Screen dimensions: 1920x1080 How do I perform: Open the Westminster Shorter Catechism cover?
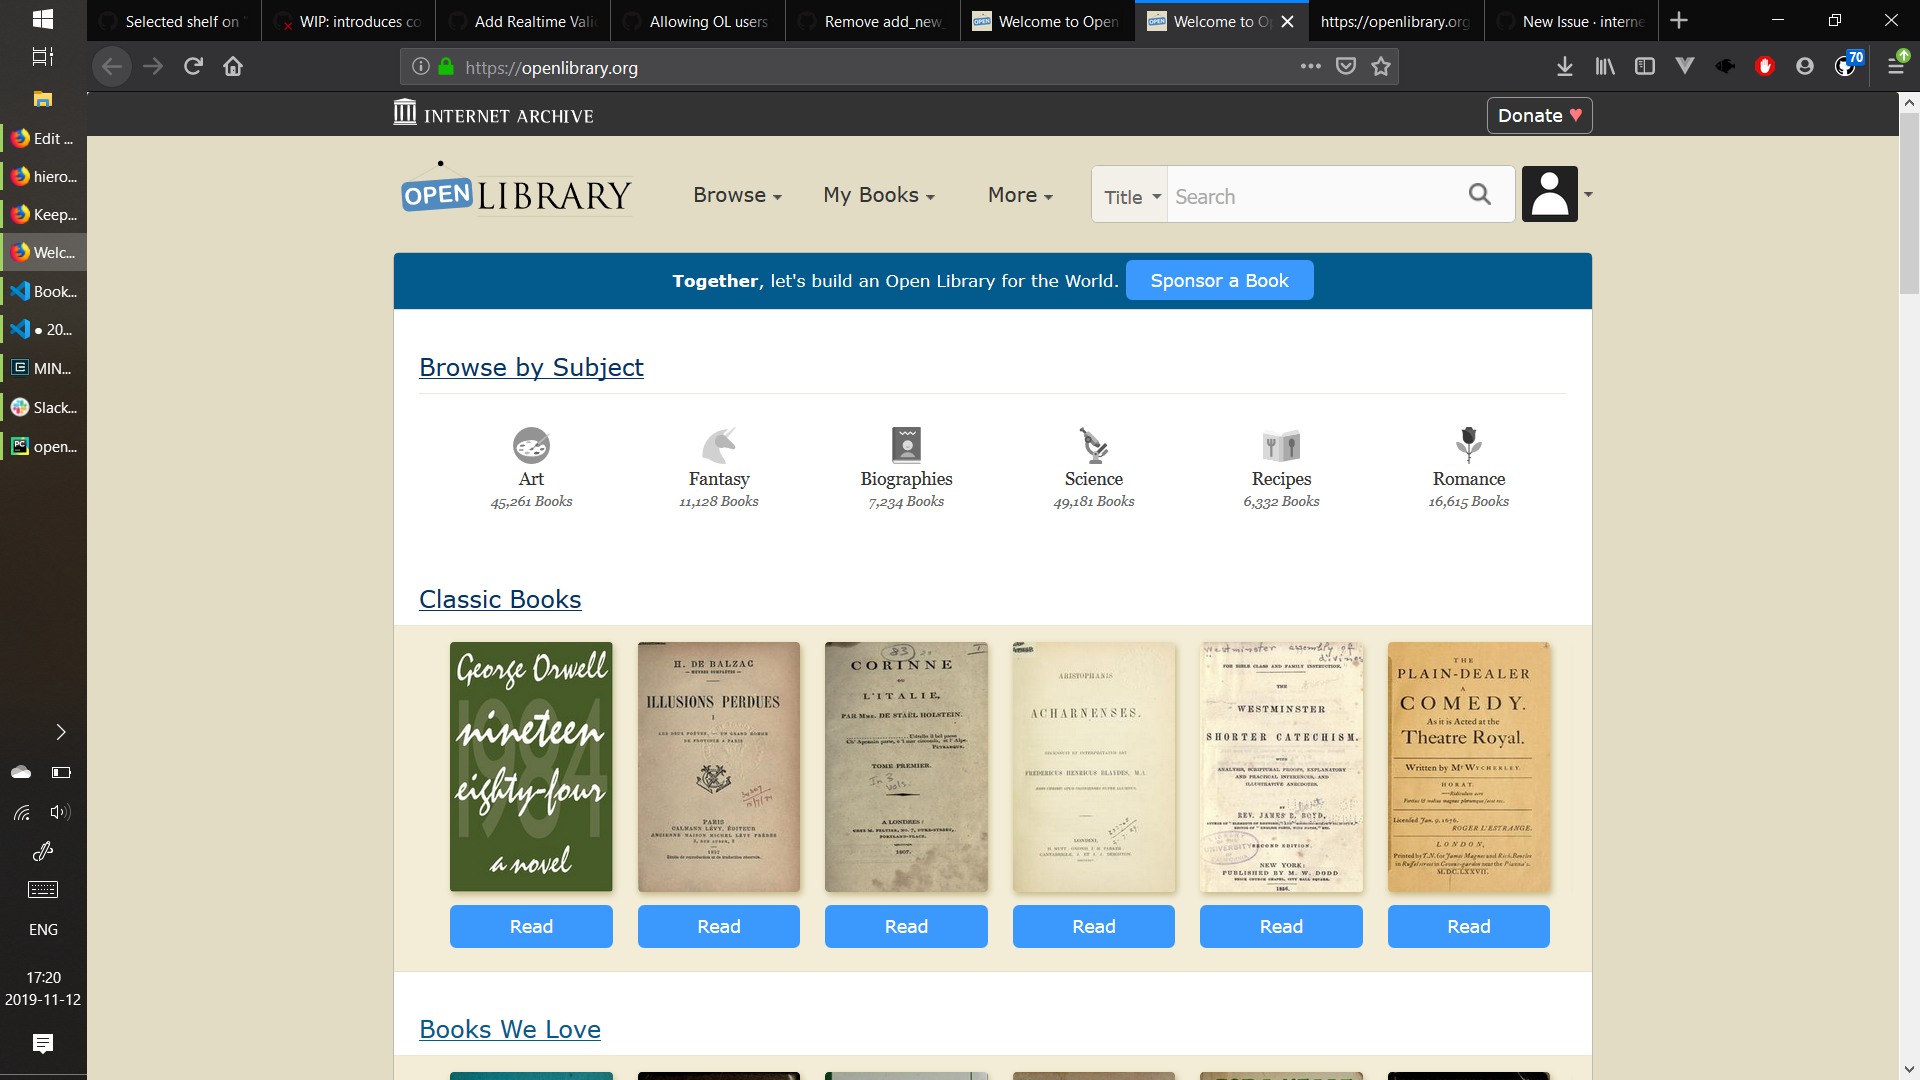pos(1281,767)
